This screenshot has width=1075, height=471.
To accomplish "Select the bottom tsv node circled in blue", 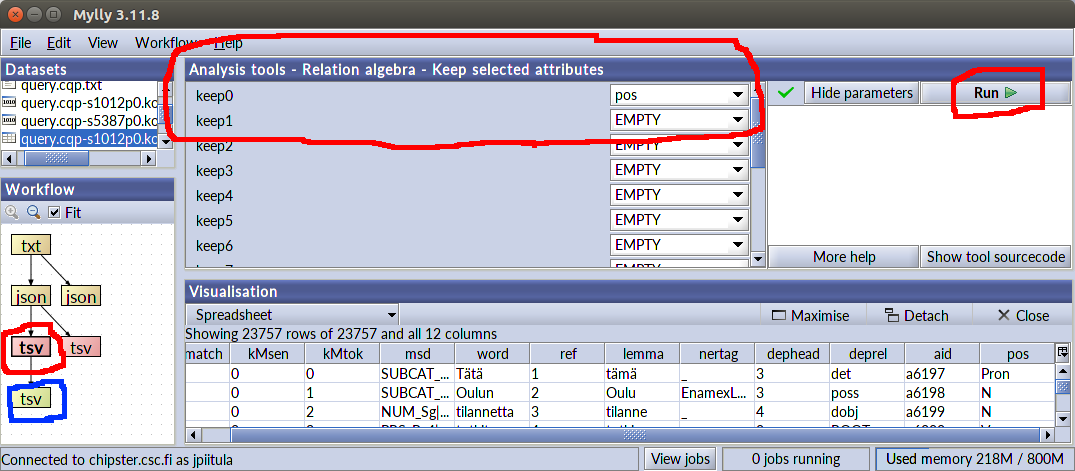I will pos(30,399).
